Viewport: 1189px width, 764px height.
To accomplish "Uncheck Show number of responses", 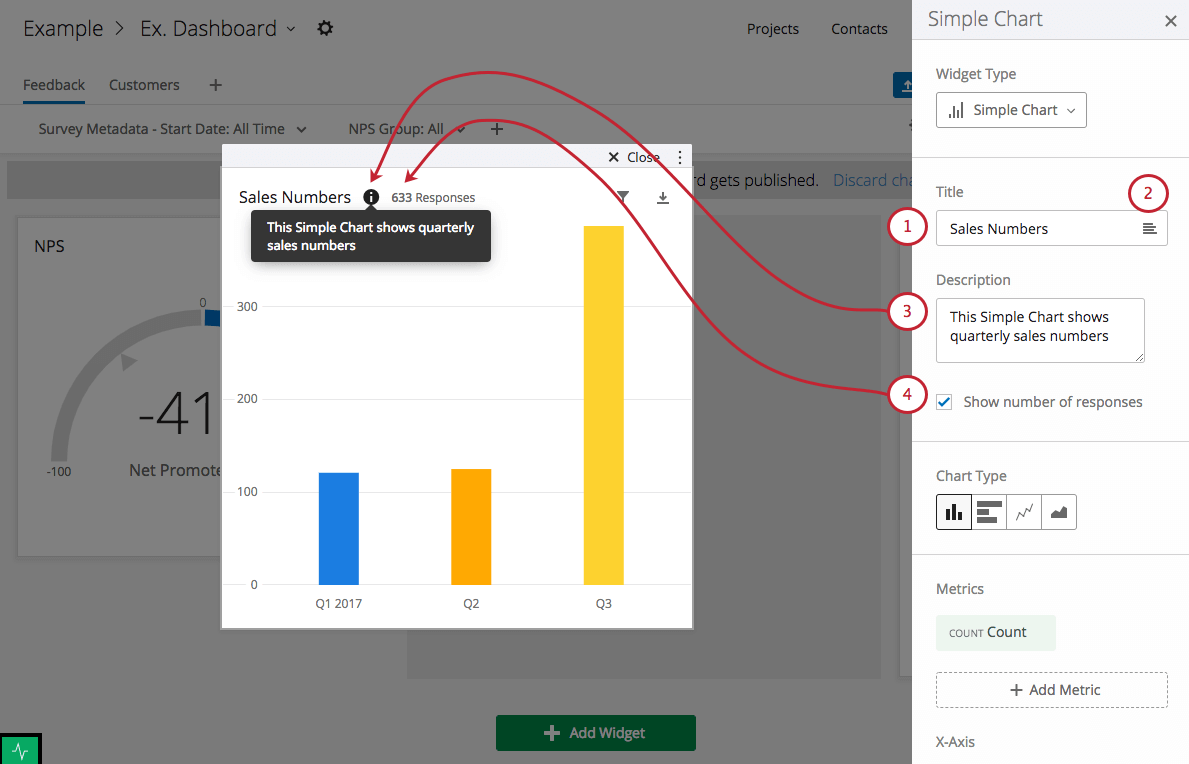I will click(944, 402).
